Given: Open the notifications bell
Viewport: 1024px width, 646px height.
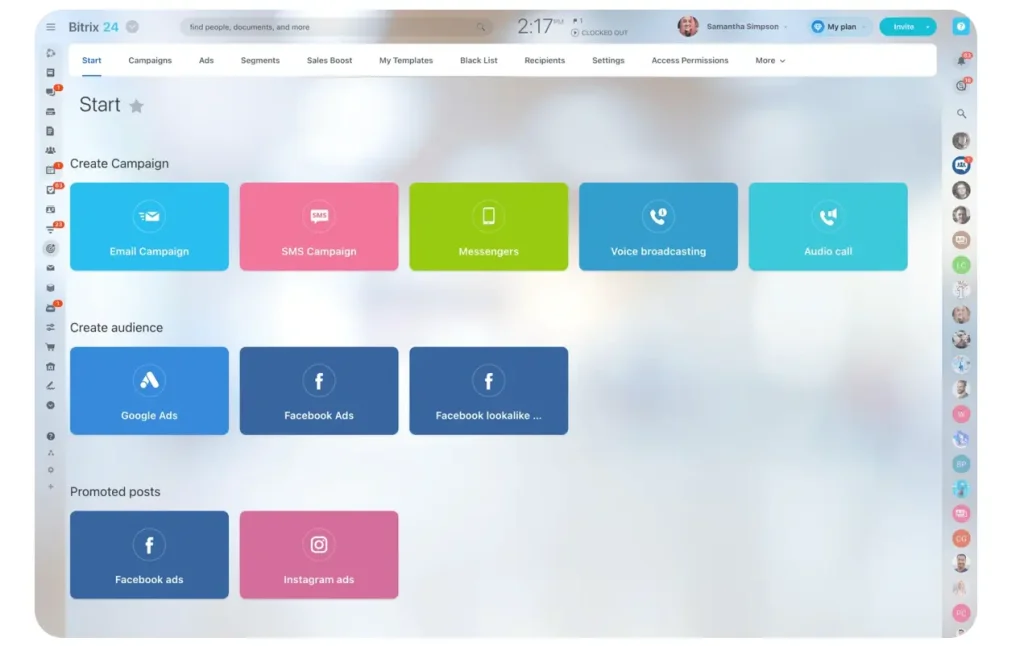Looking at the screenshot, I should pyautogui.click(x=961, y=60).
